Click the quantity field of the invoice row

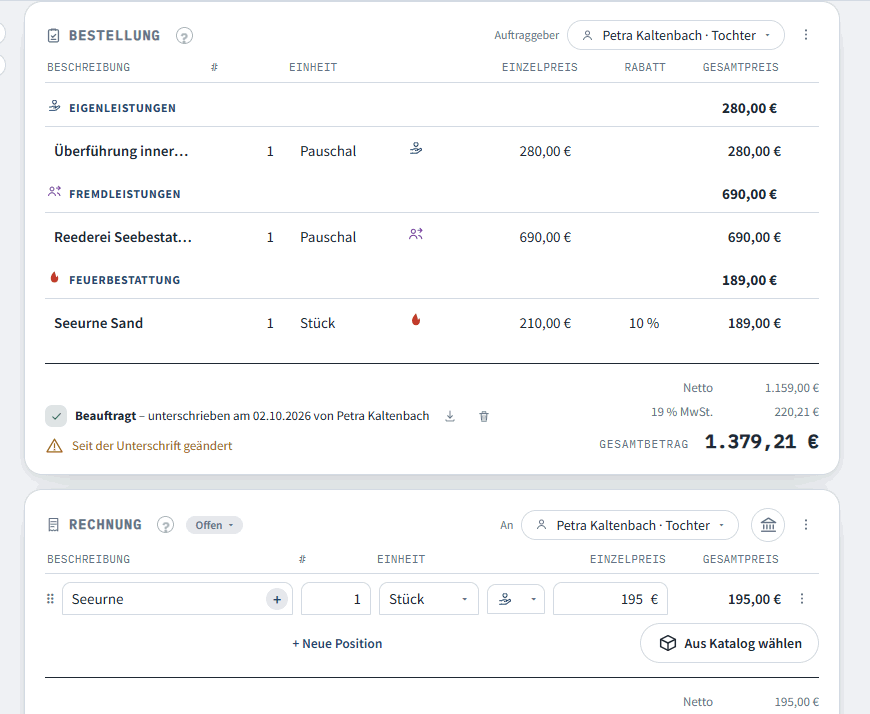click(336, 599)
